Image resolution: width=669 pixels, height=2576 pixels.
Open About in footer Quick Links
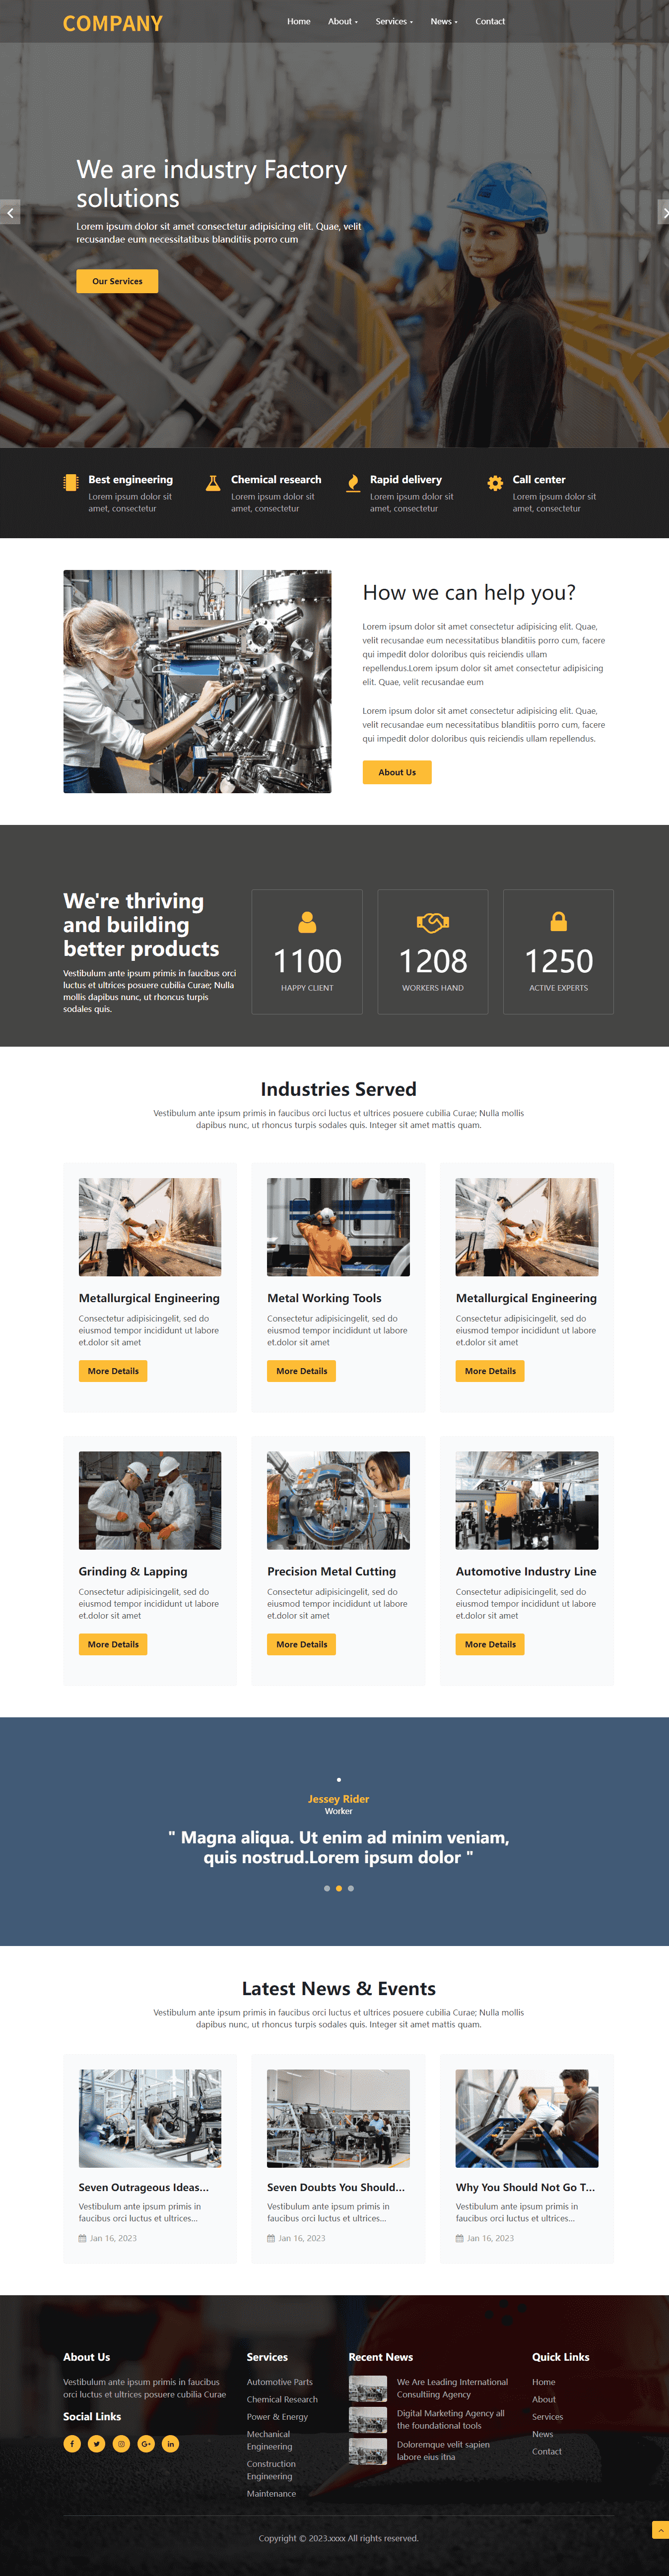pyautogui.click(x=544, y=2399)
